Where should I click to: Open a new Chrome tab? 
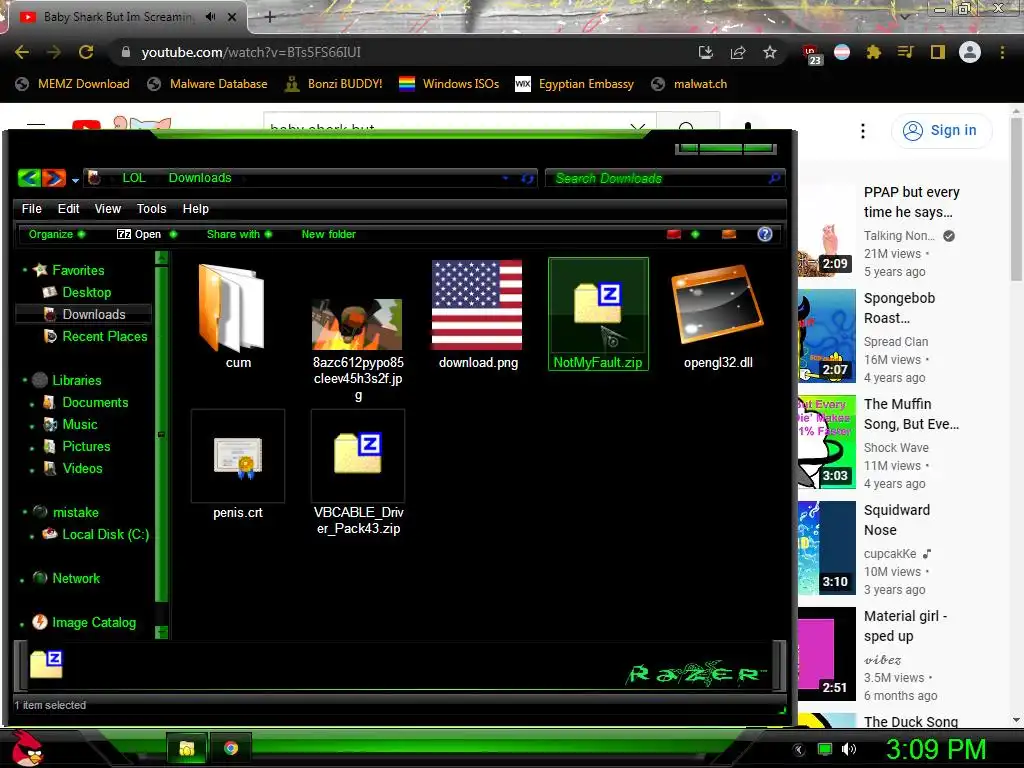[x=270, y=17]
